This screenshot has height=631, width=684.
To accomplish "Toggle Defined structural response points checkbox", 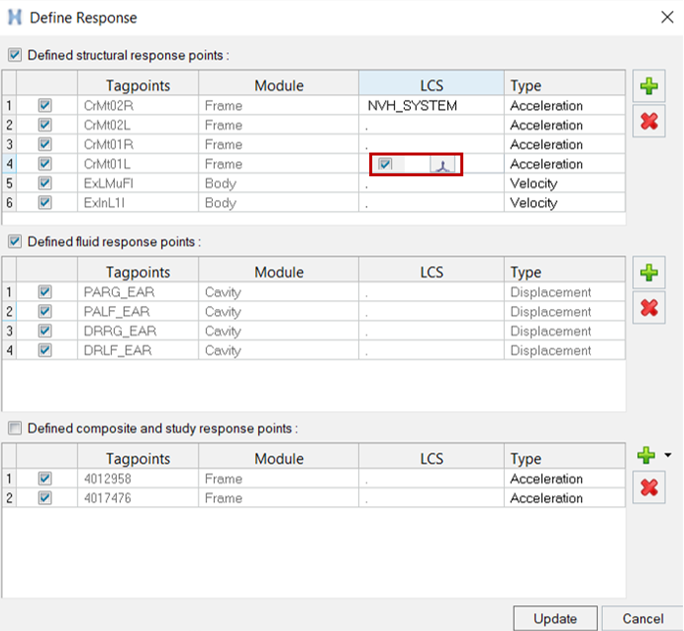I will [x=14, y=55].
